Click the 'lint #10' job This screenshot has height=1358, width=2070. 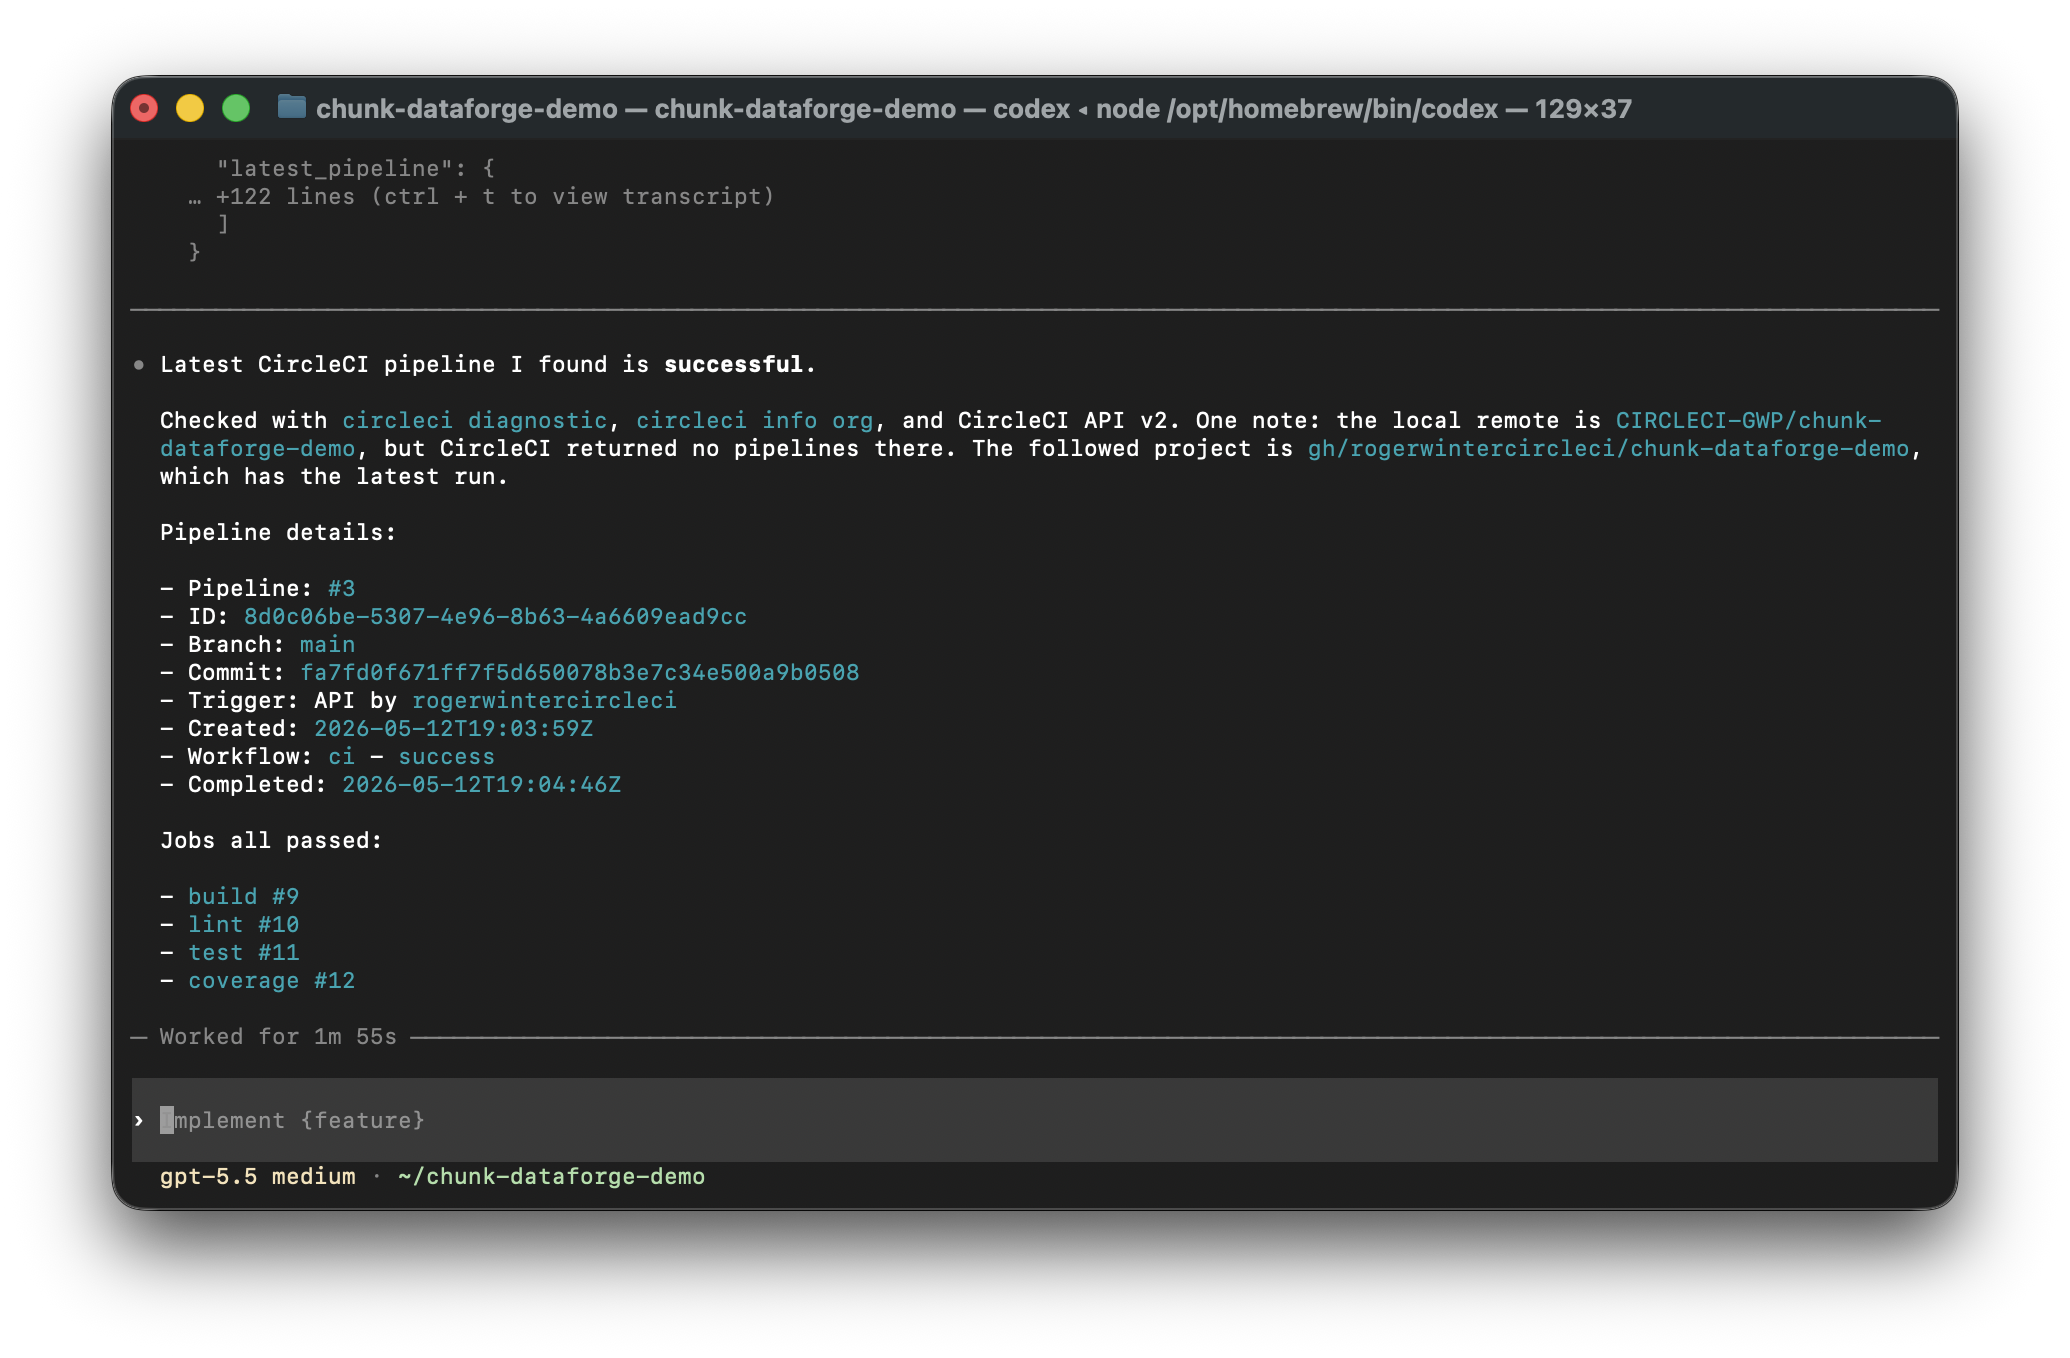pyautogui.click(x=243, y=924)
